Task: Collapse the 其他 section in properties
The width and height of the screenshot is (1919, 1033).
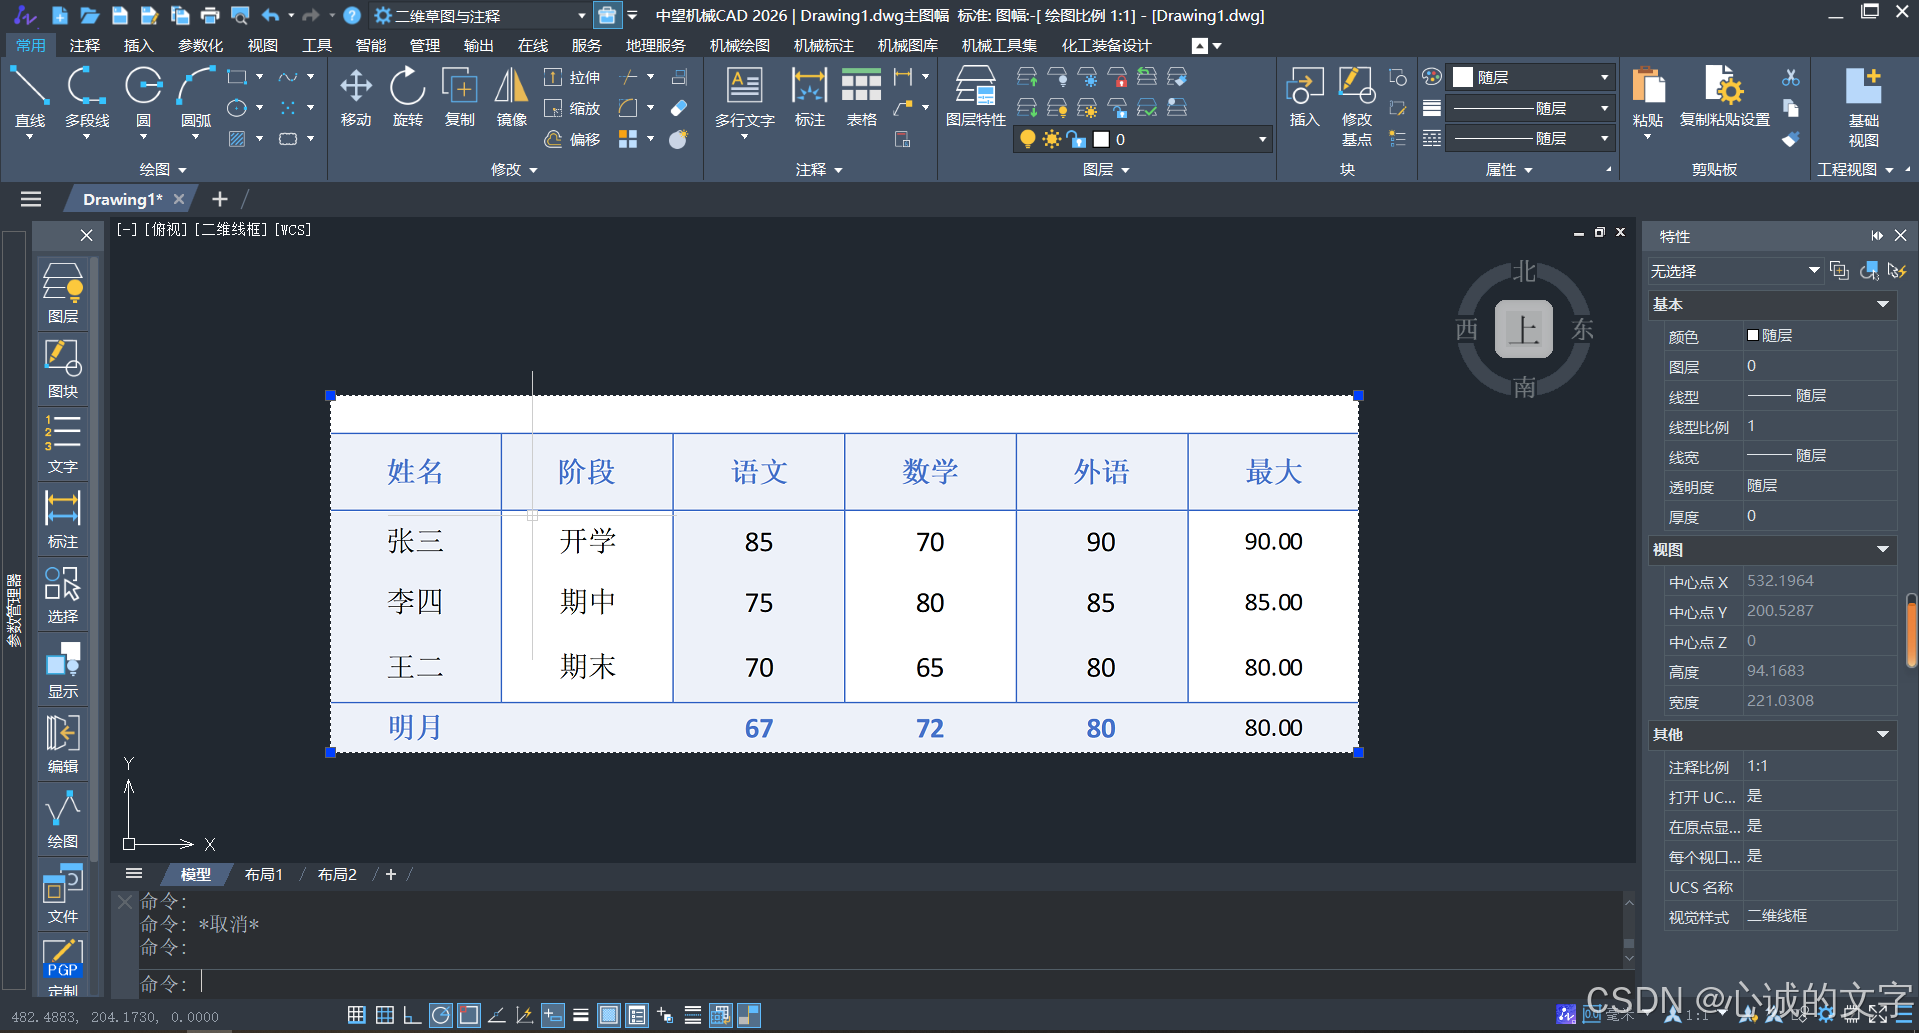Action: point(1772,734)
